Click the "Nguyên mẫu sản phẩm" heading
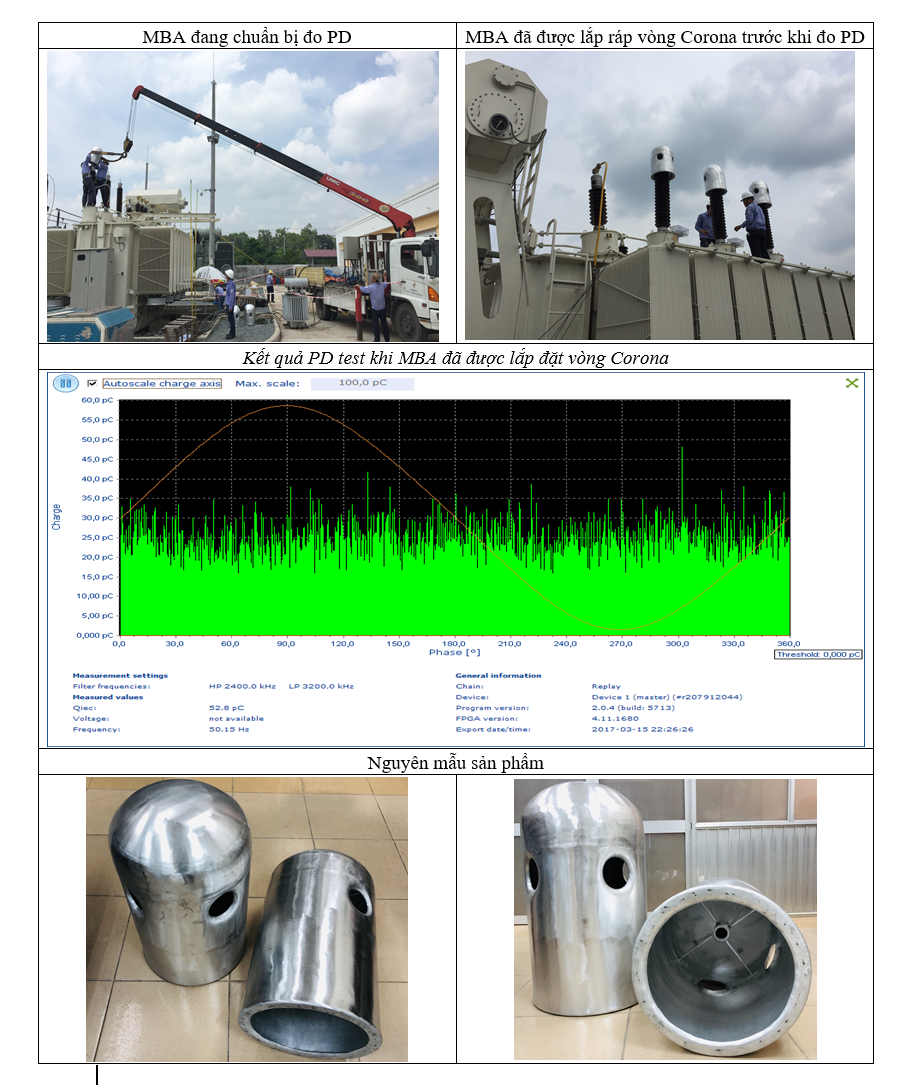This screenshot has width=913, height=1085. 455,762
